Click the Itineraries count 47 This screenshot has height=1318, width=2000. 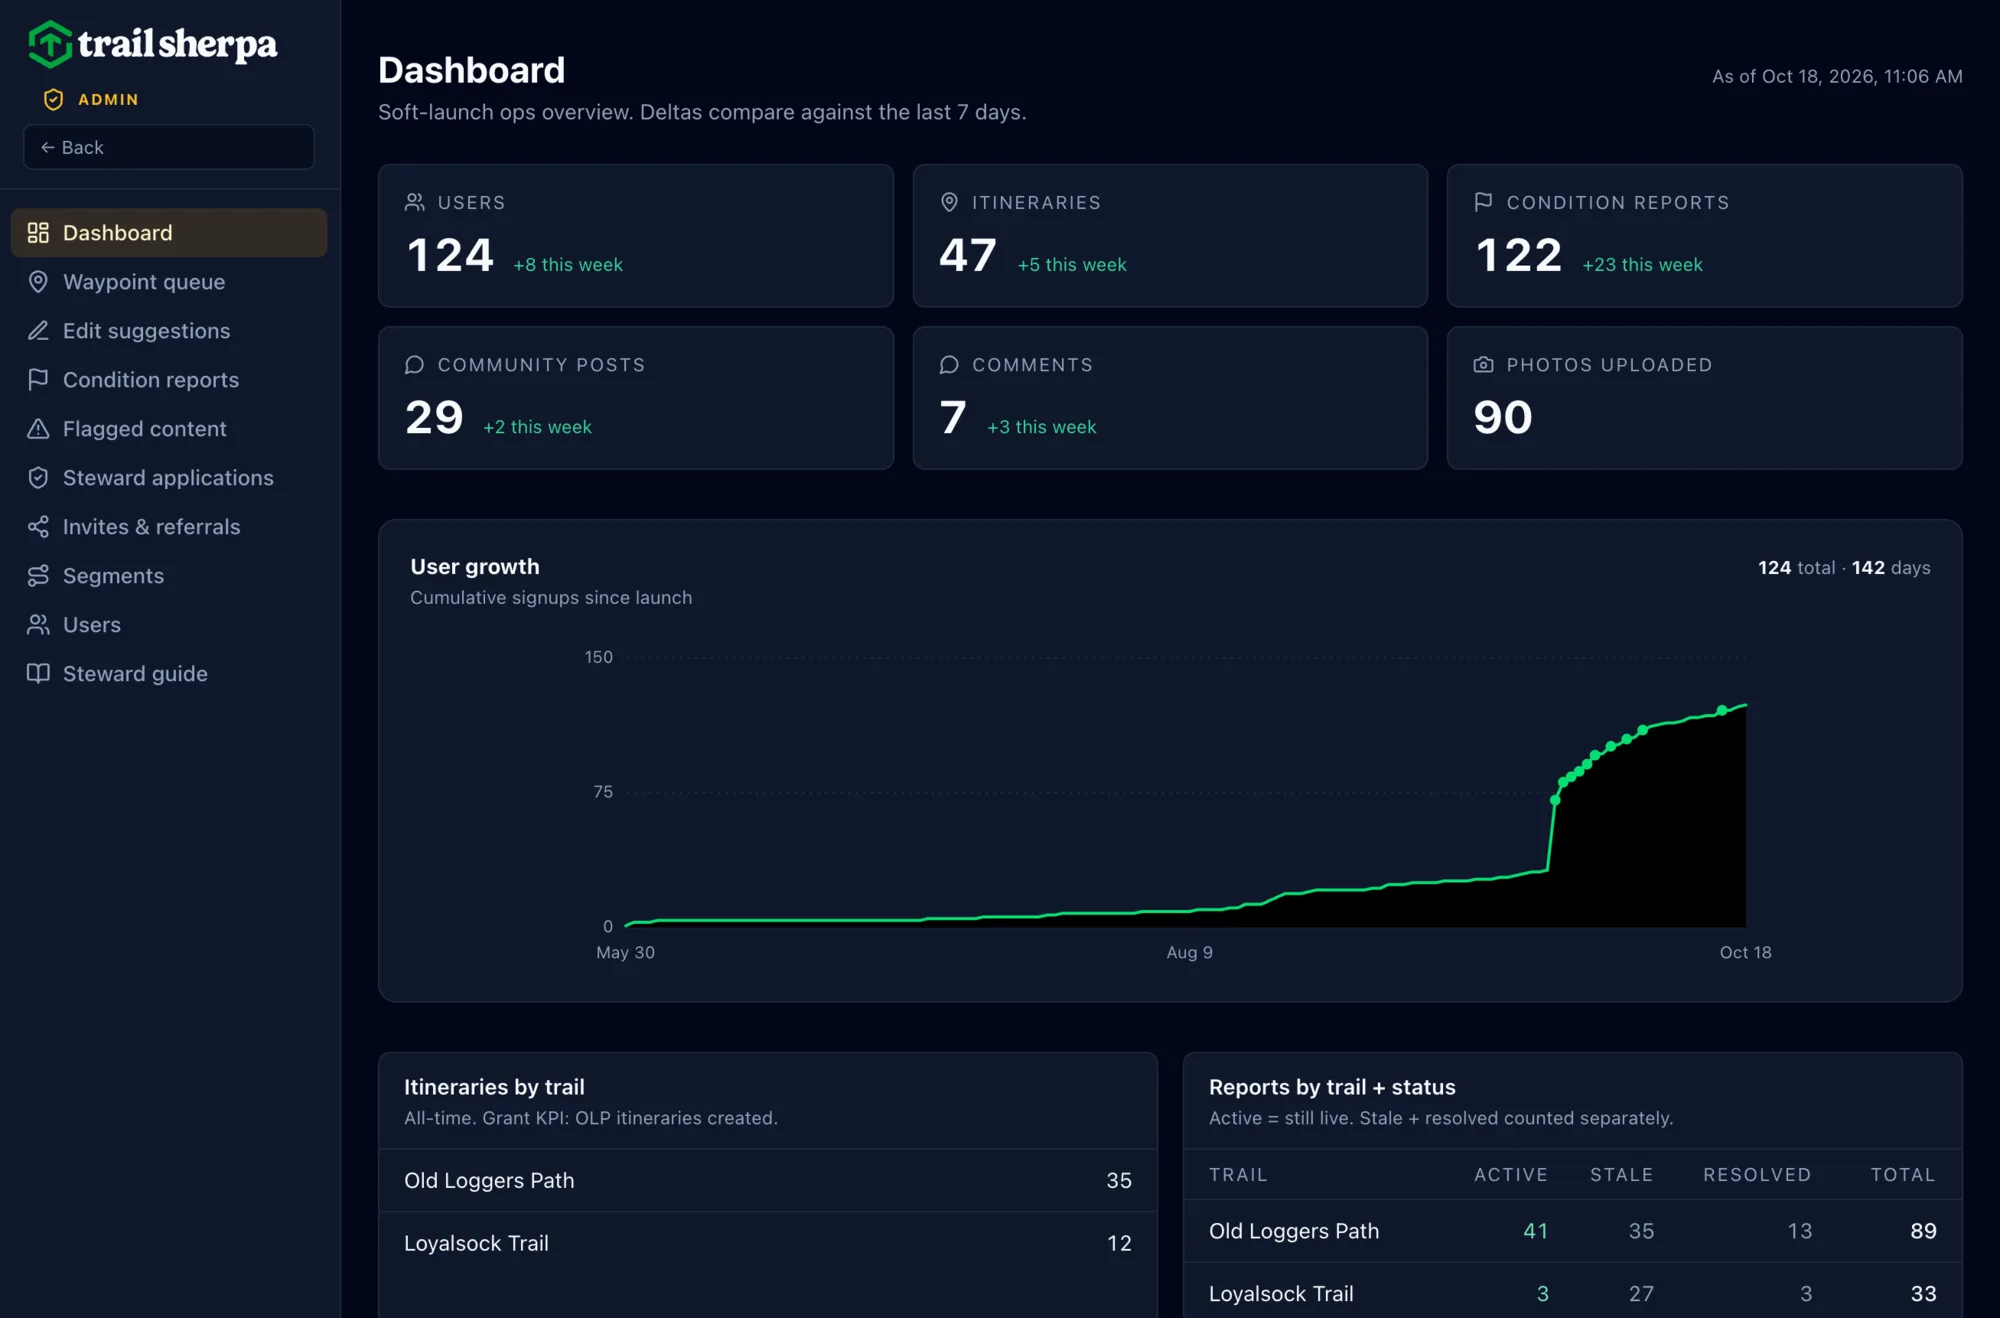point(968,255)
